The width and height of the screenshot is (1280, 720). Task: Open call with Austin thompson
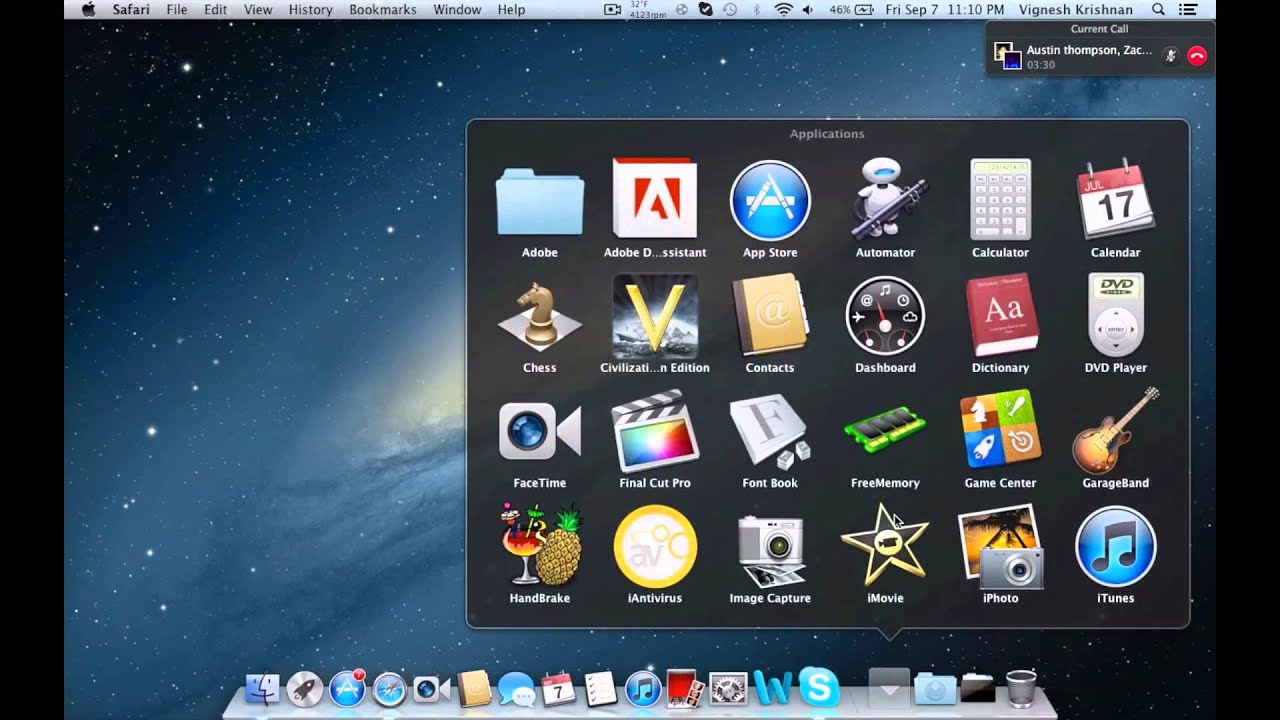(1089, 50)
